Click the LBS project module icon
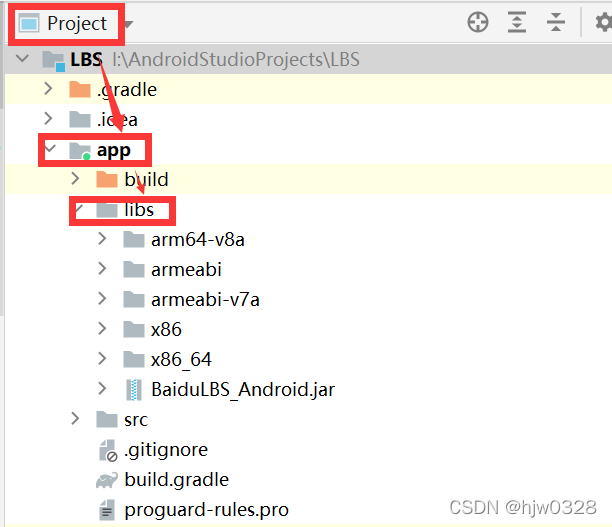This screenshot has height=527, width=612. pyautogui.click(x=53, y=61)
